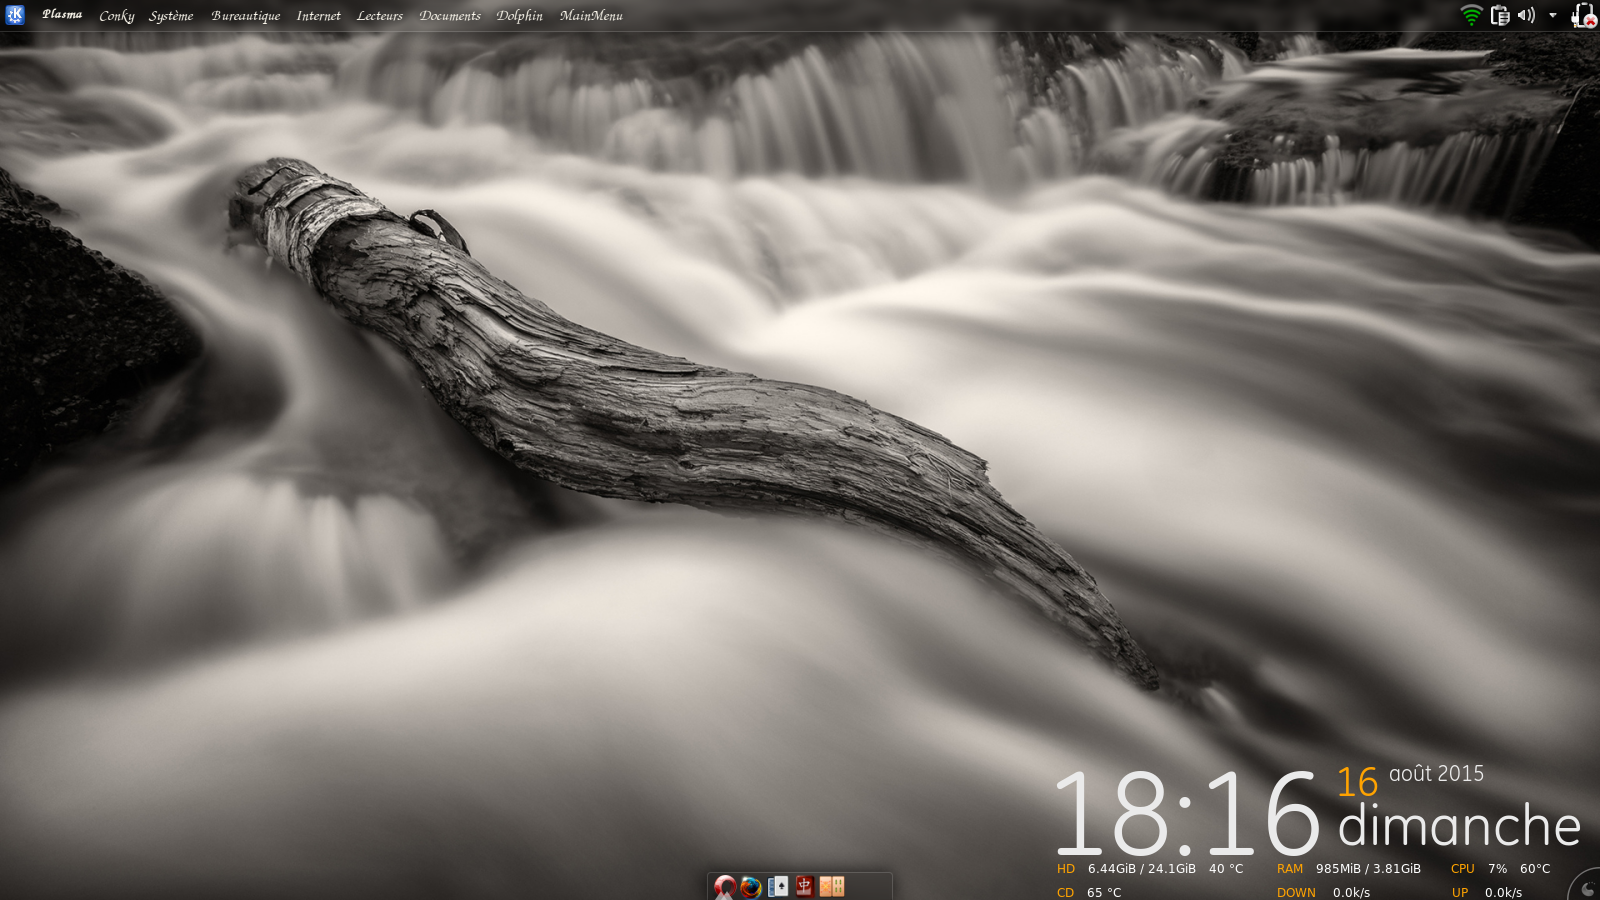This screenshot has height=900, width=1600.
Task: Open the Wi-Fi network tray icon
Action: (1471, 15)
